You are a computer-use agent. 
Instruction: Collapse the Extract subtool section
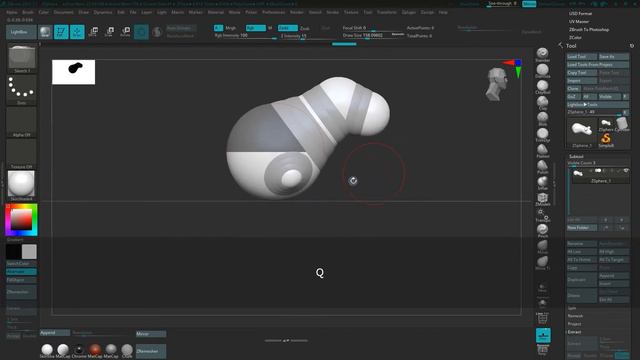point(574,332)
